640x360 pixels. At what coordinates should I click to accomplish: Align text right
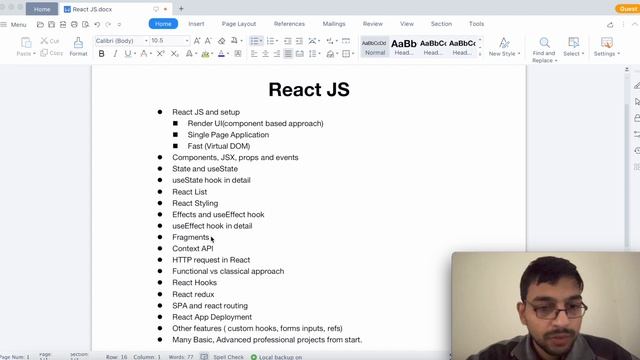coord(277,53)
